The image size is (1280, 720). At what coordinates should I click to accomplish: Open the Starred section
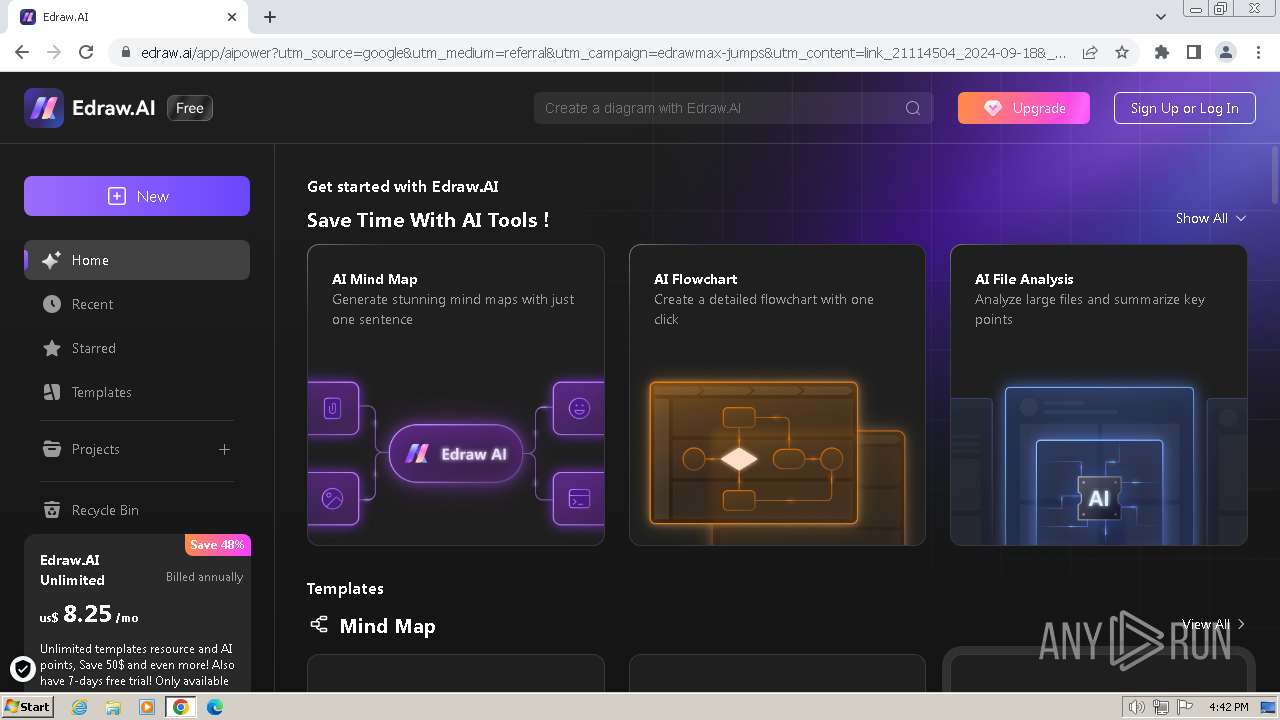[x=137, y=348]
